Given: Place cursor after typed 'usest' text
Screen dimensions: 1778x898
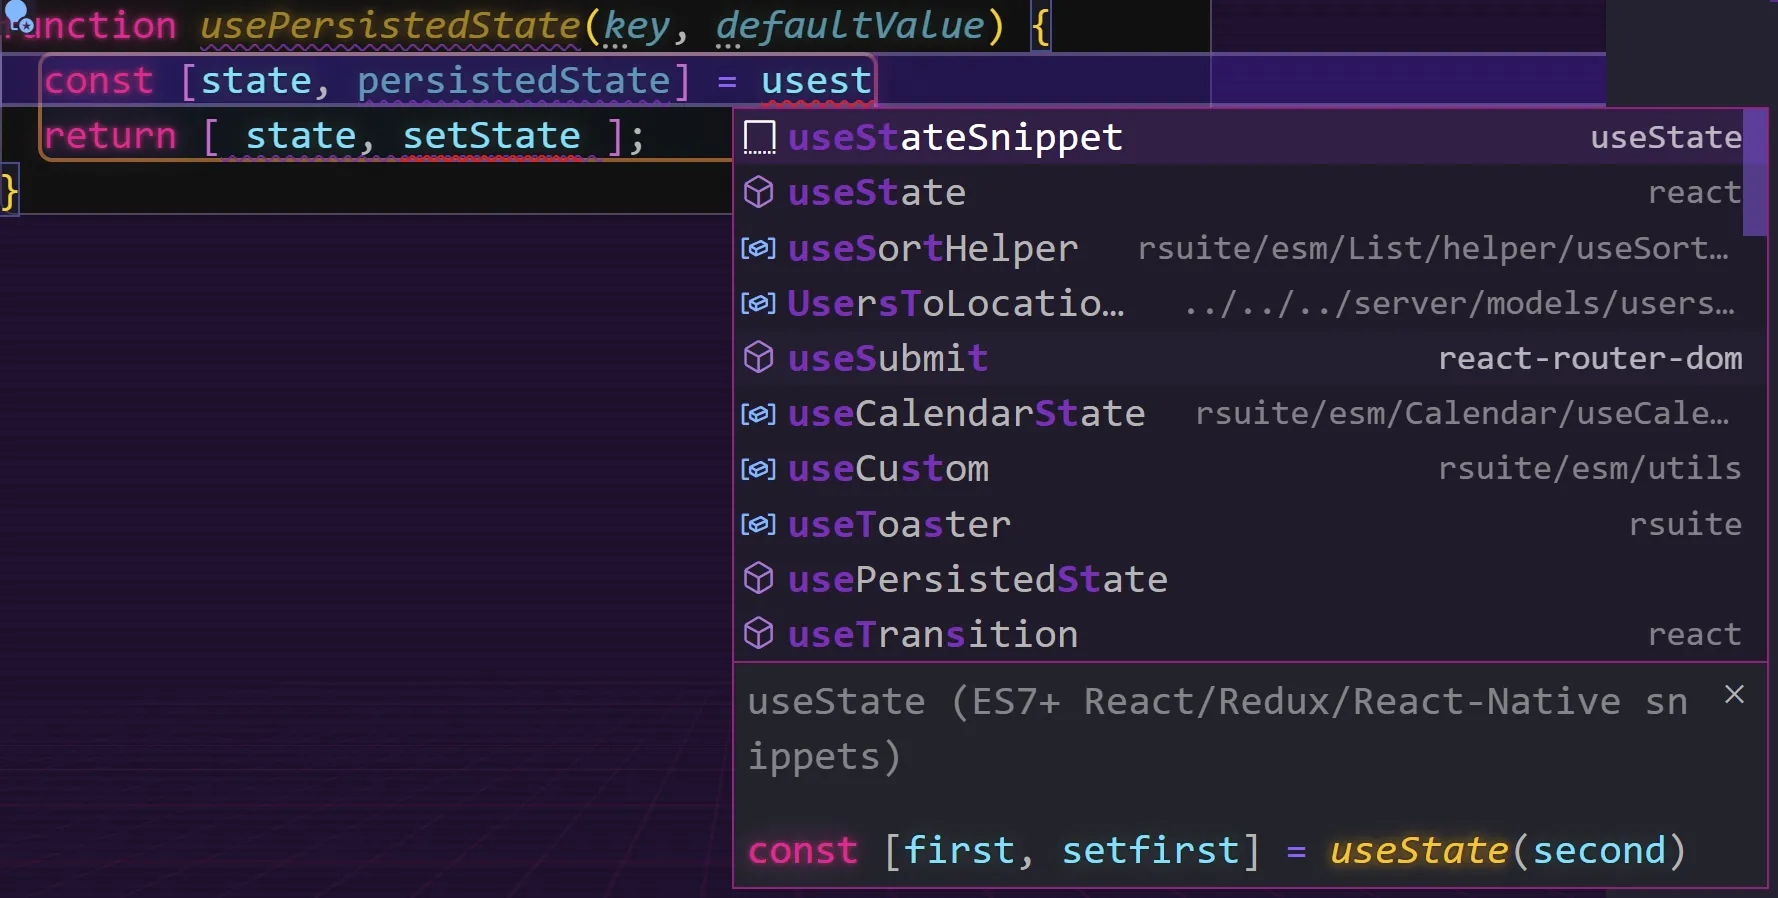Looking at the screenshot, I should (873, 81).
